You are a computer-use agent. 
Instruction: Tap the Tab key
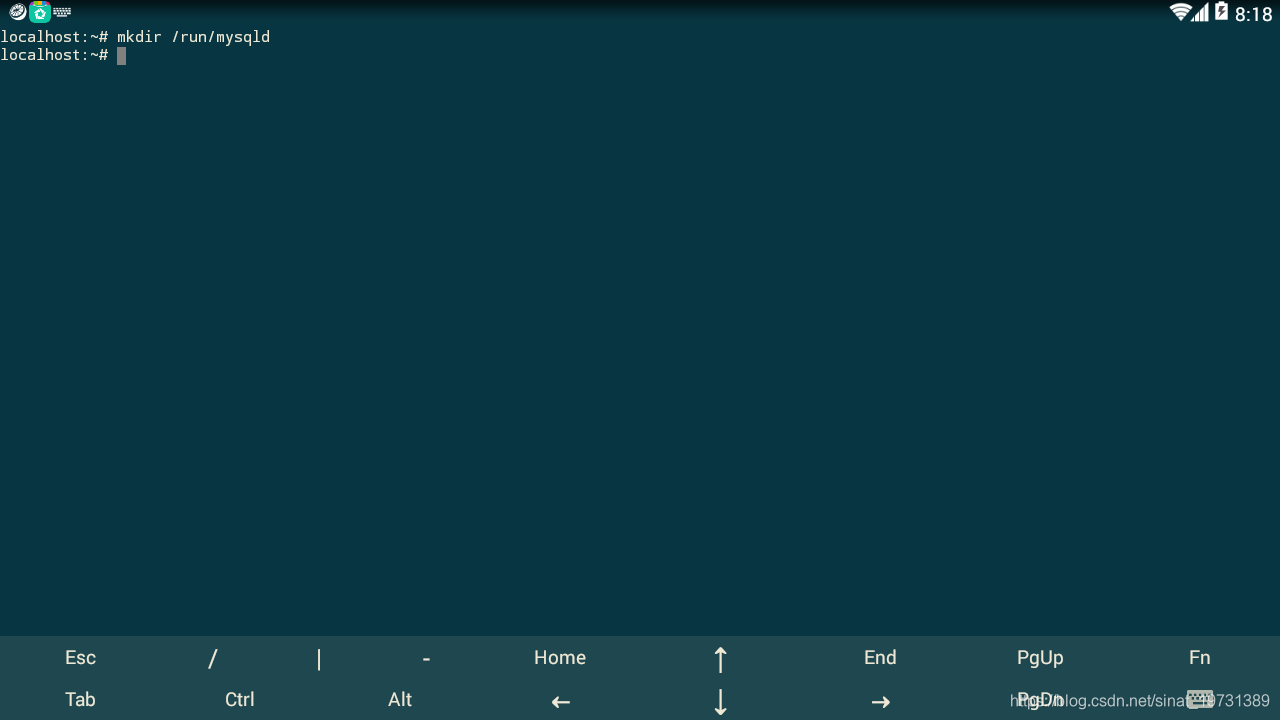(80, 699)
